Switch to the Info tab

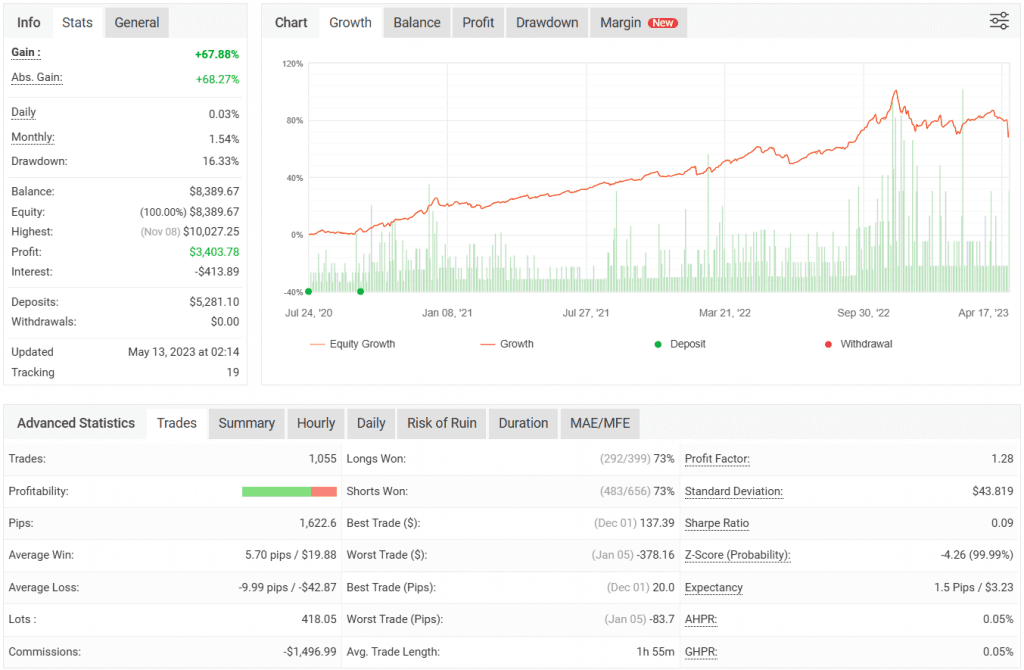(x=27, y=22)
